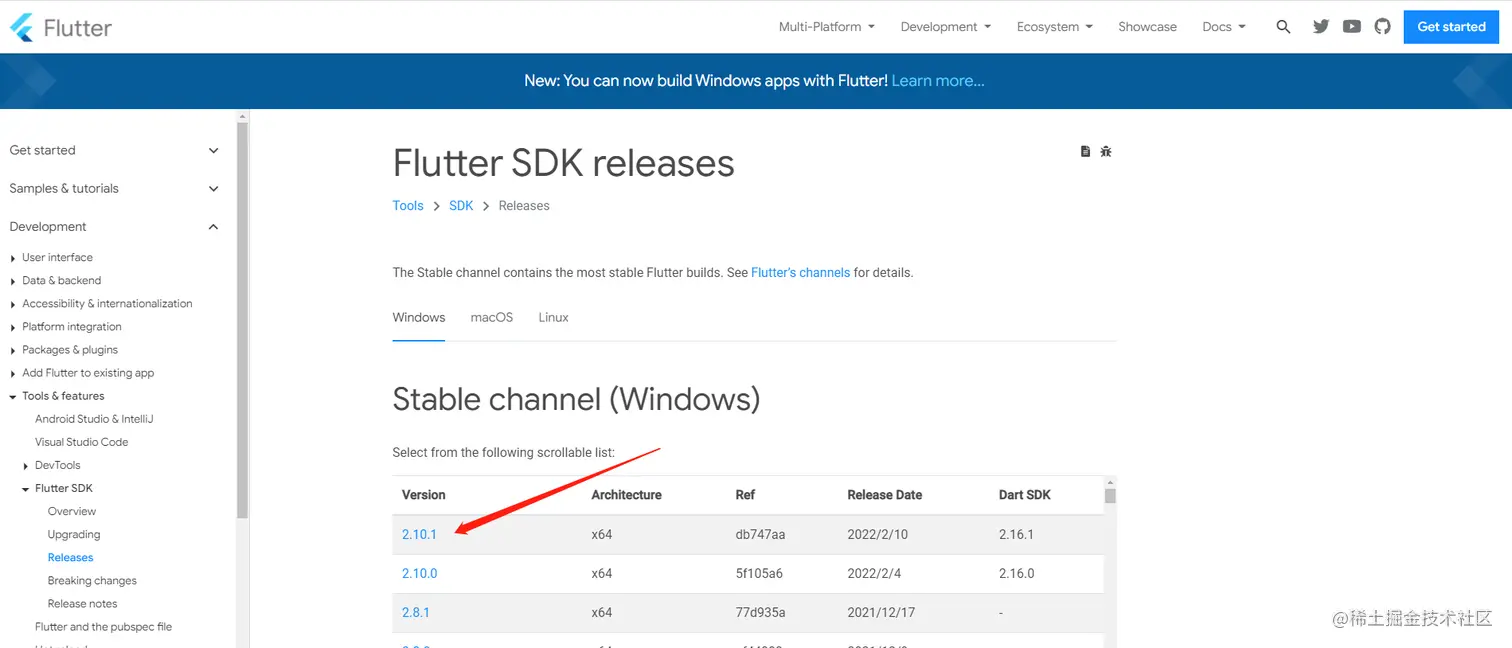Open the Breaking changes page
This screenshot has width=1512, height=648.
(92, 580)
